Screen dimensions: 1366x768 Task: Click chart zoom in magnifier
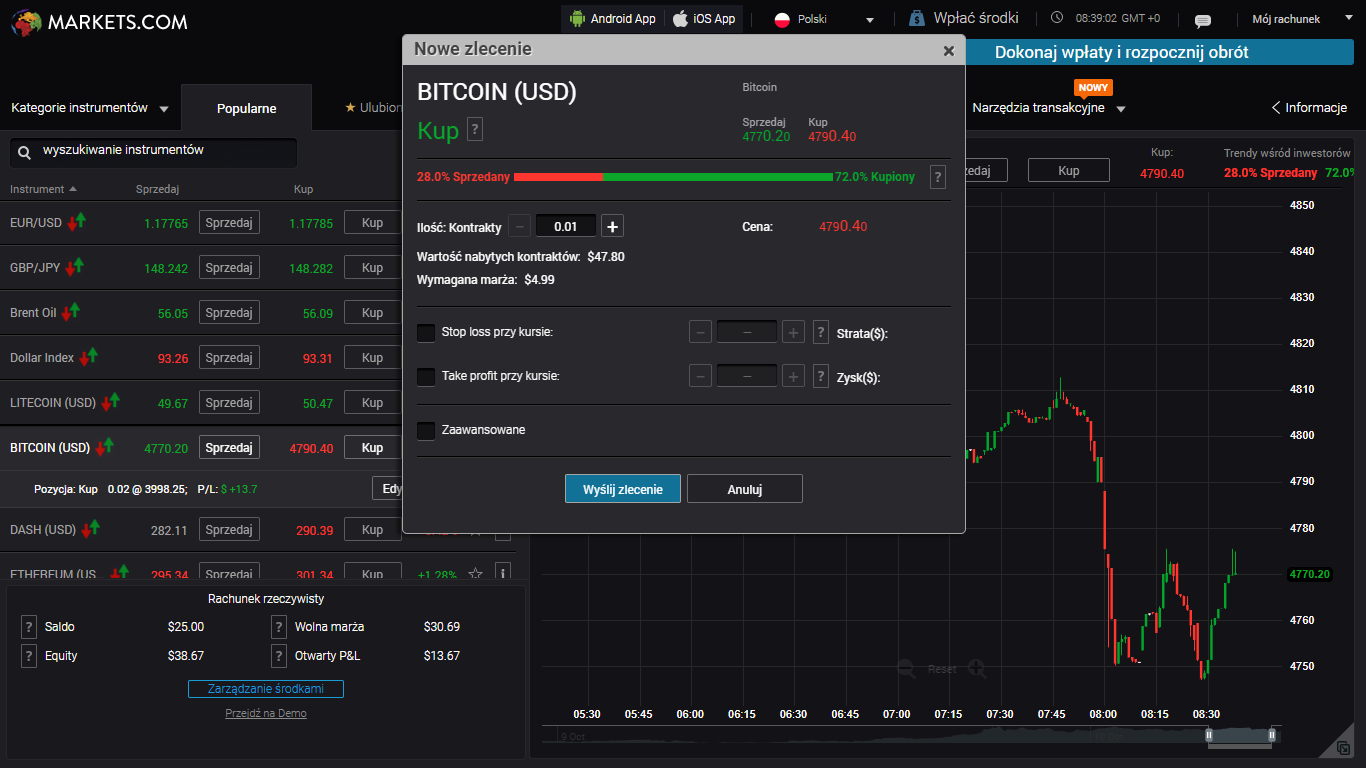coord(976,669)
